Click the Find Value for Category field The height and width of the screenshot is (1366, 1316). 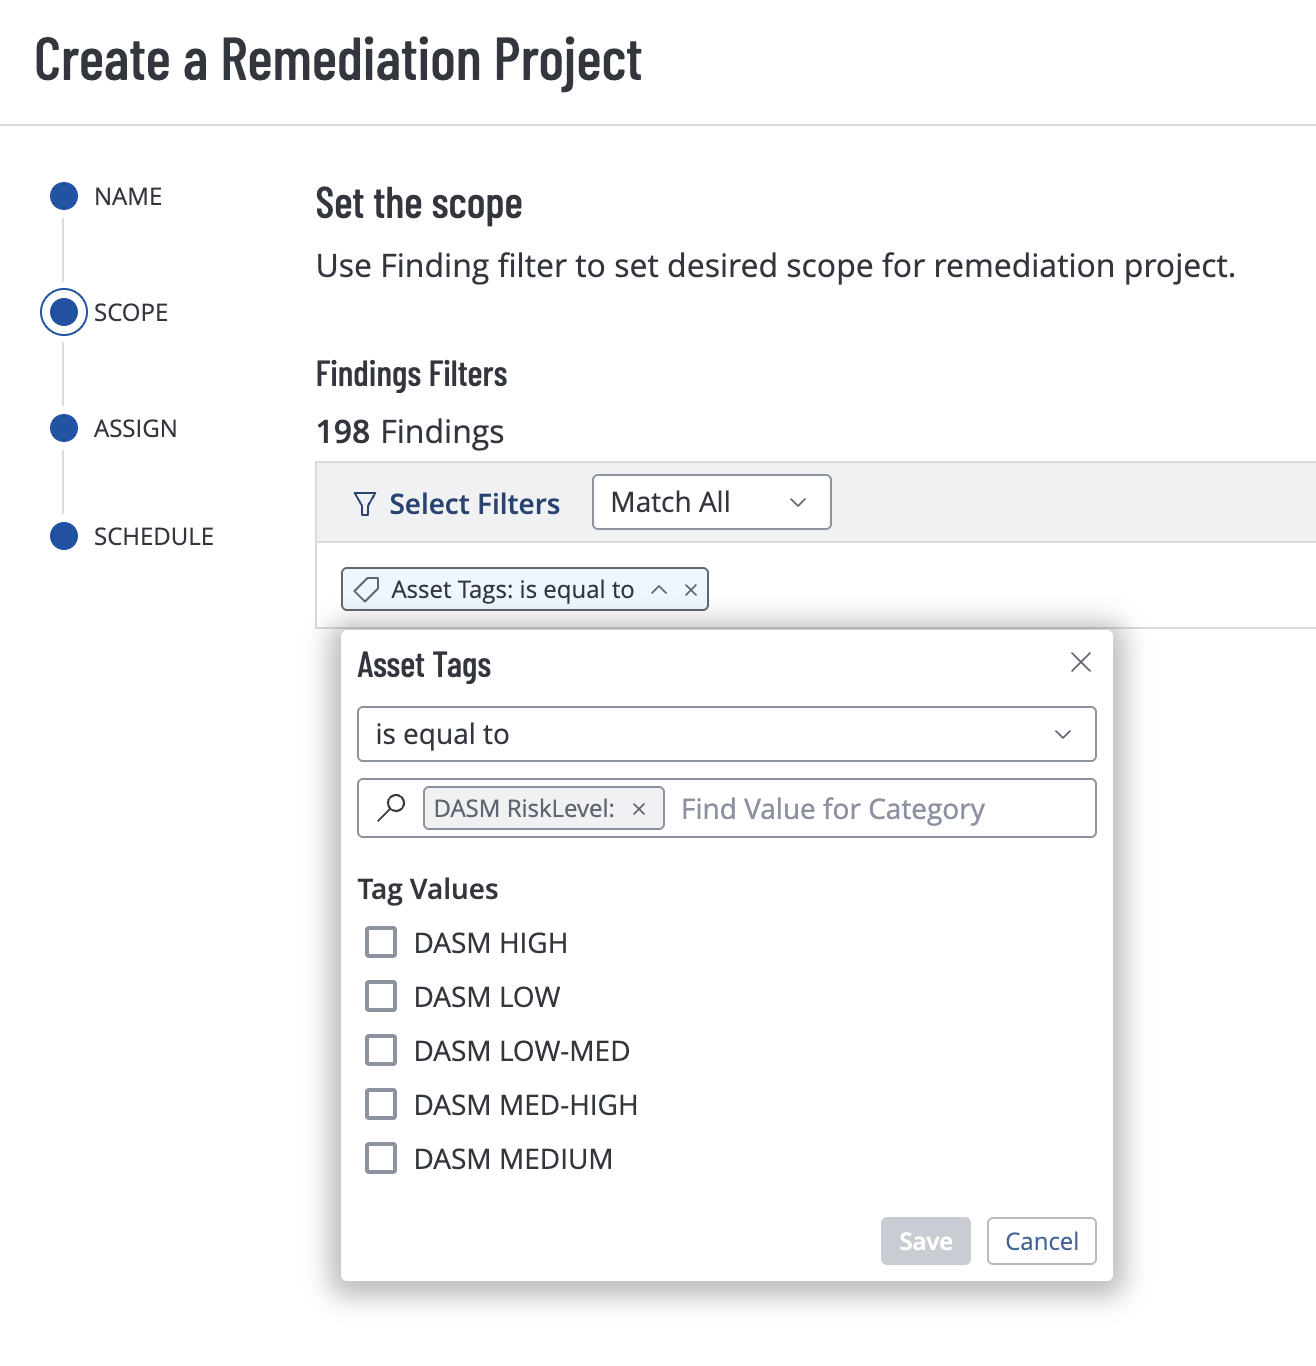pos(880,809)
